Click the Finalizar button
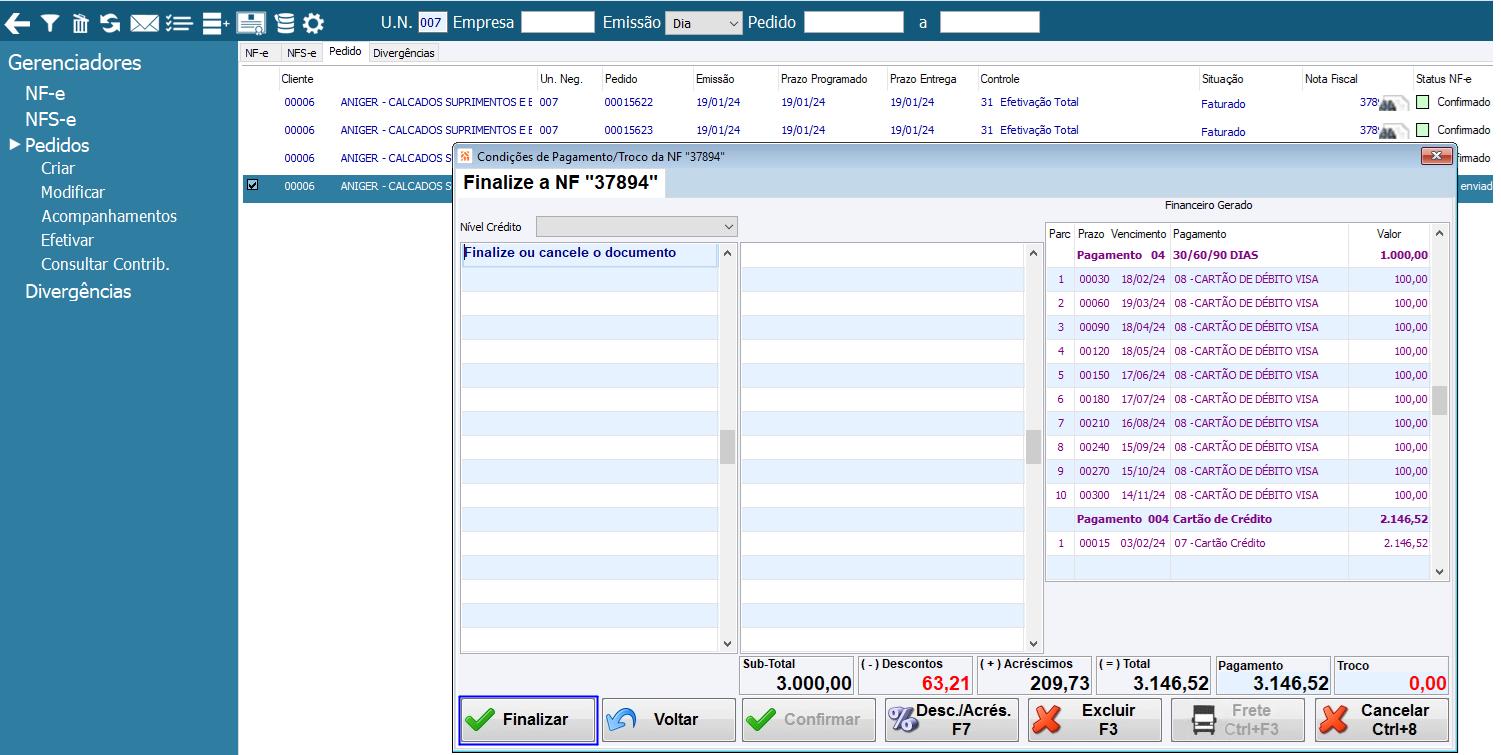Image resolution: width=1501 pixels, height=755 pixels. [528, 719]
